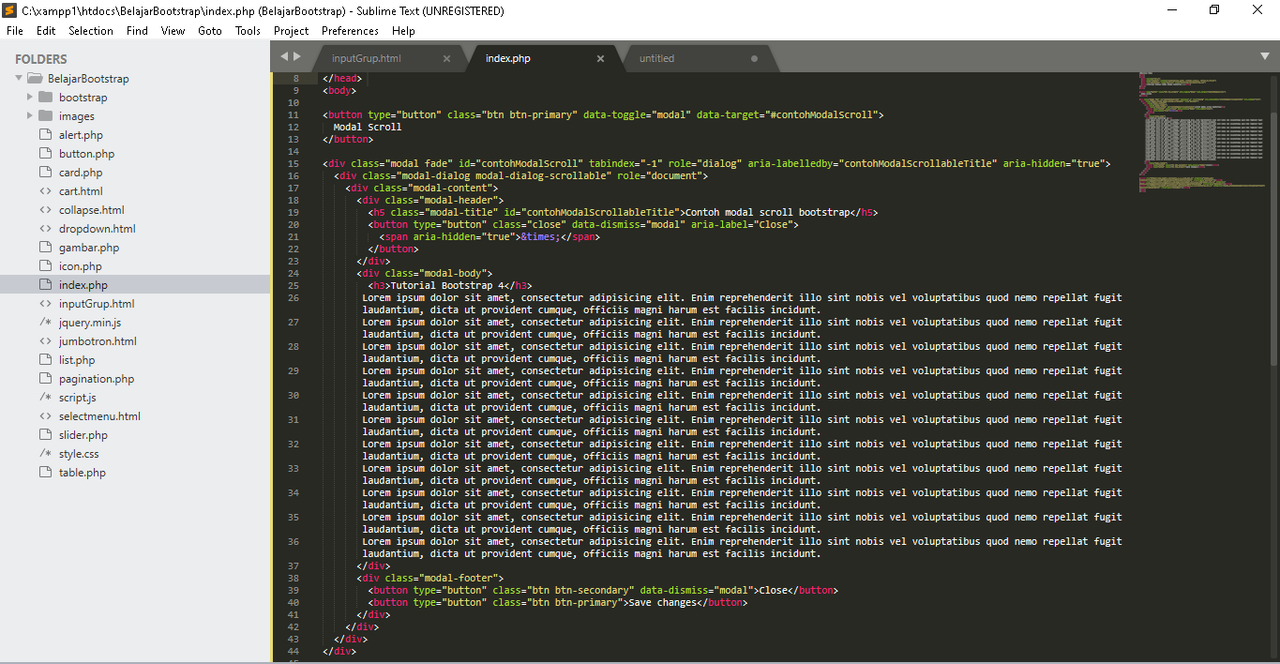Click the style.css stylesheet icon
The image size is (1280, 664).
45,454
